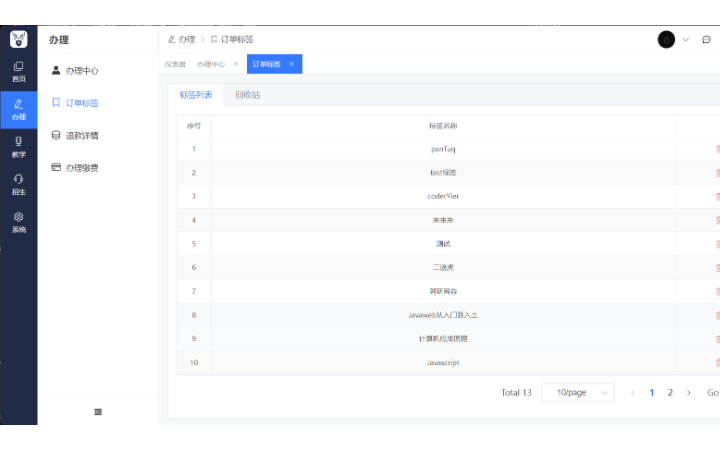
Task: Click the chat message icon in header
Action: [706, 40]
